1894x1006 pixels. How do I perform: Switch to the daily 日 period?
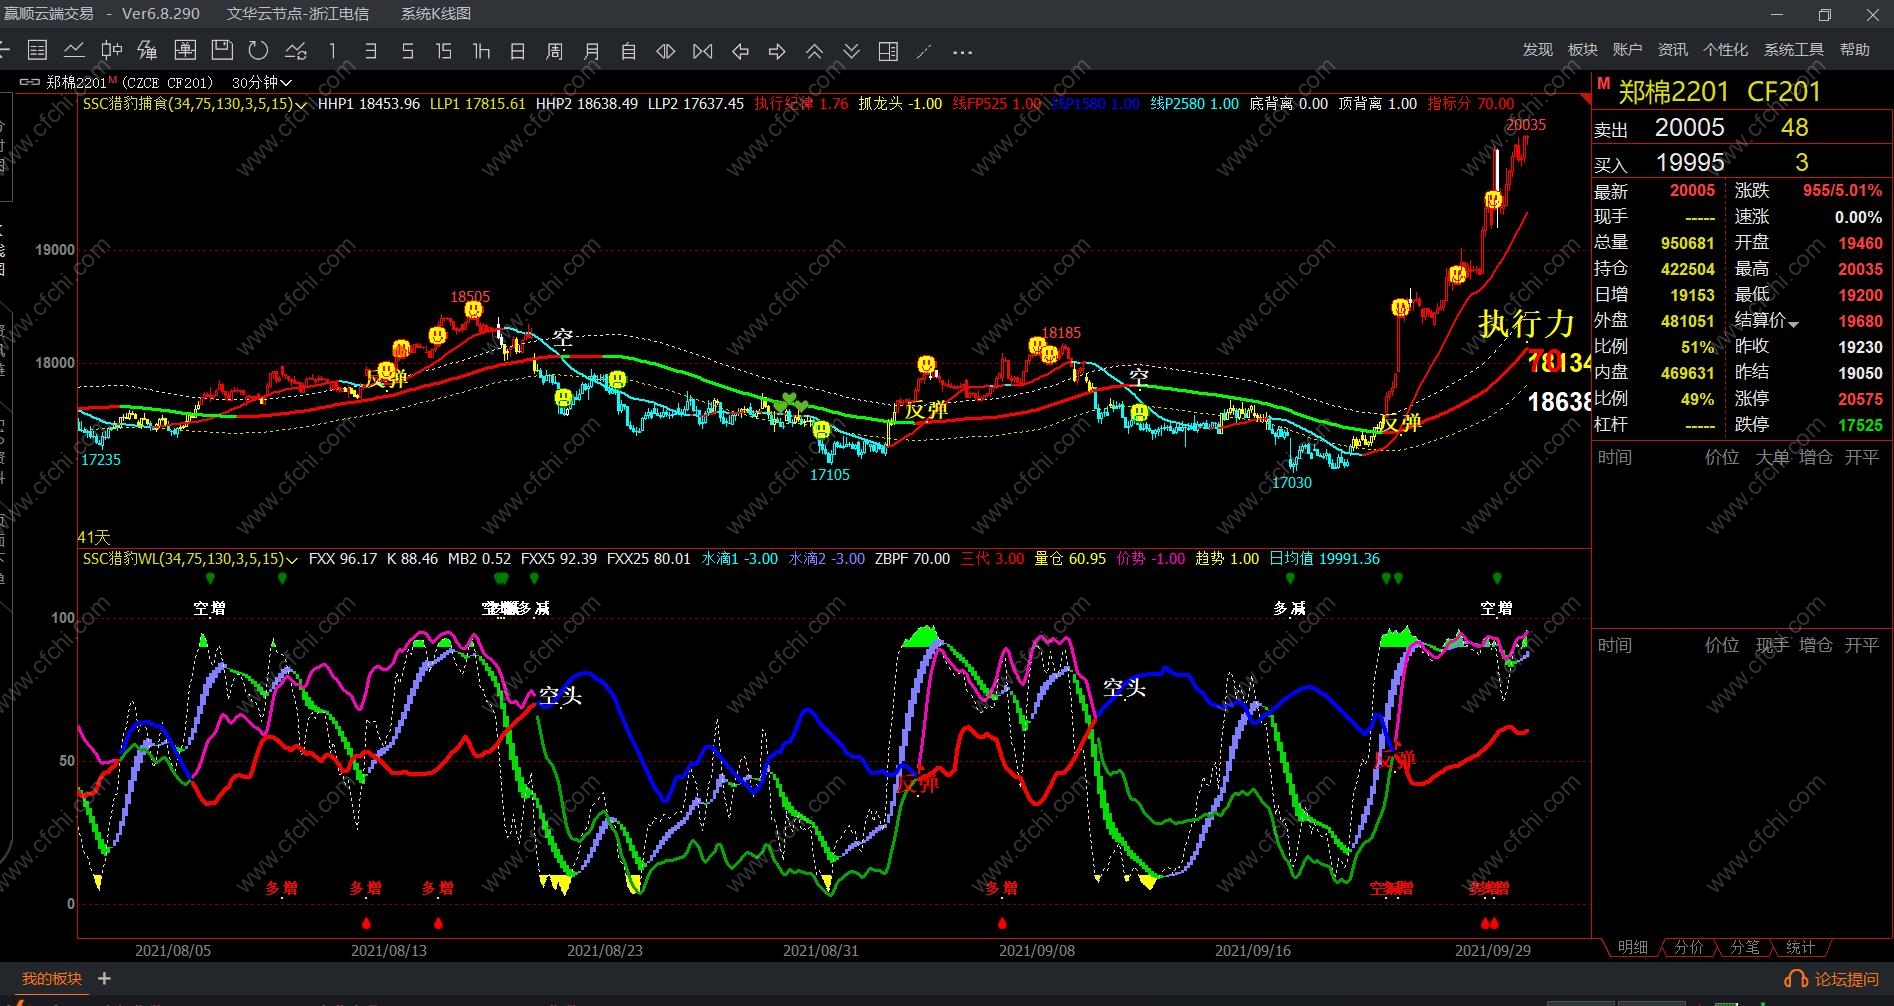(517, 51)
